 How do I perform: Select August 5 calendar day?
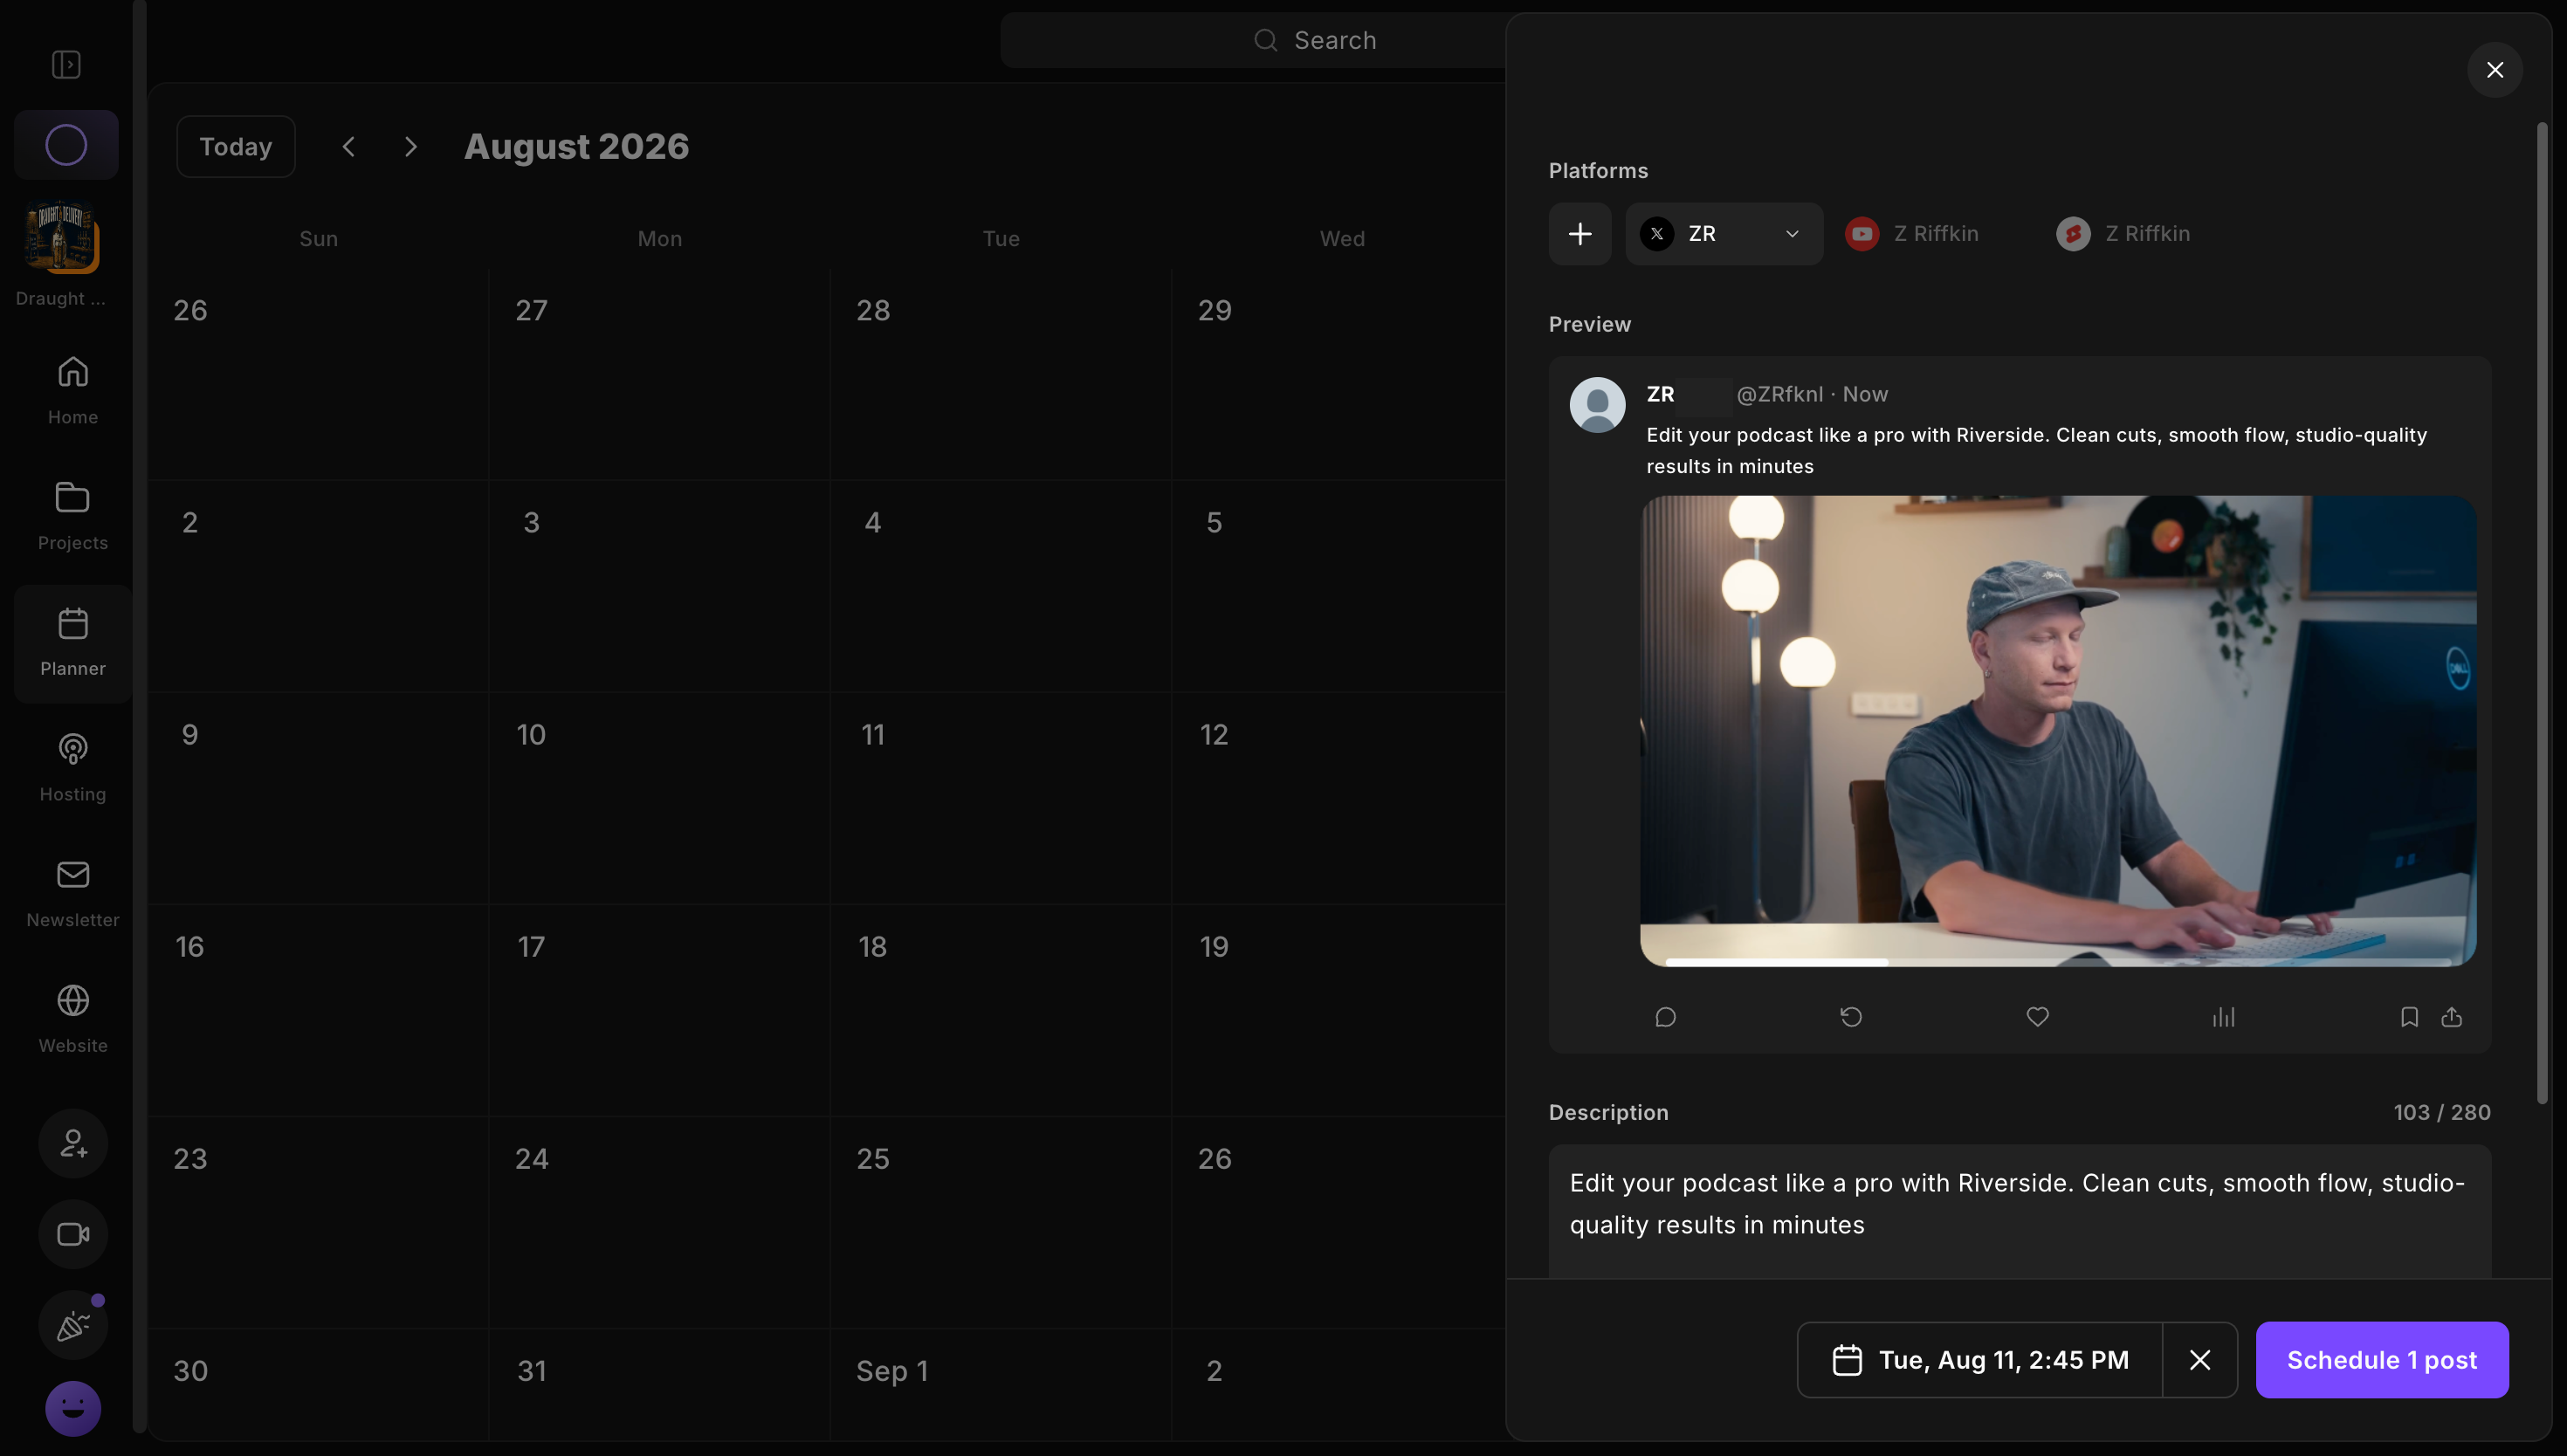click(x=1340, y=586)
